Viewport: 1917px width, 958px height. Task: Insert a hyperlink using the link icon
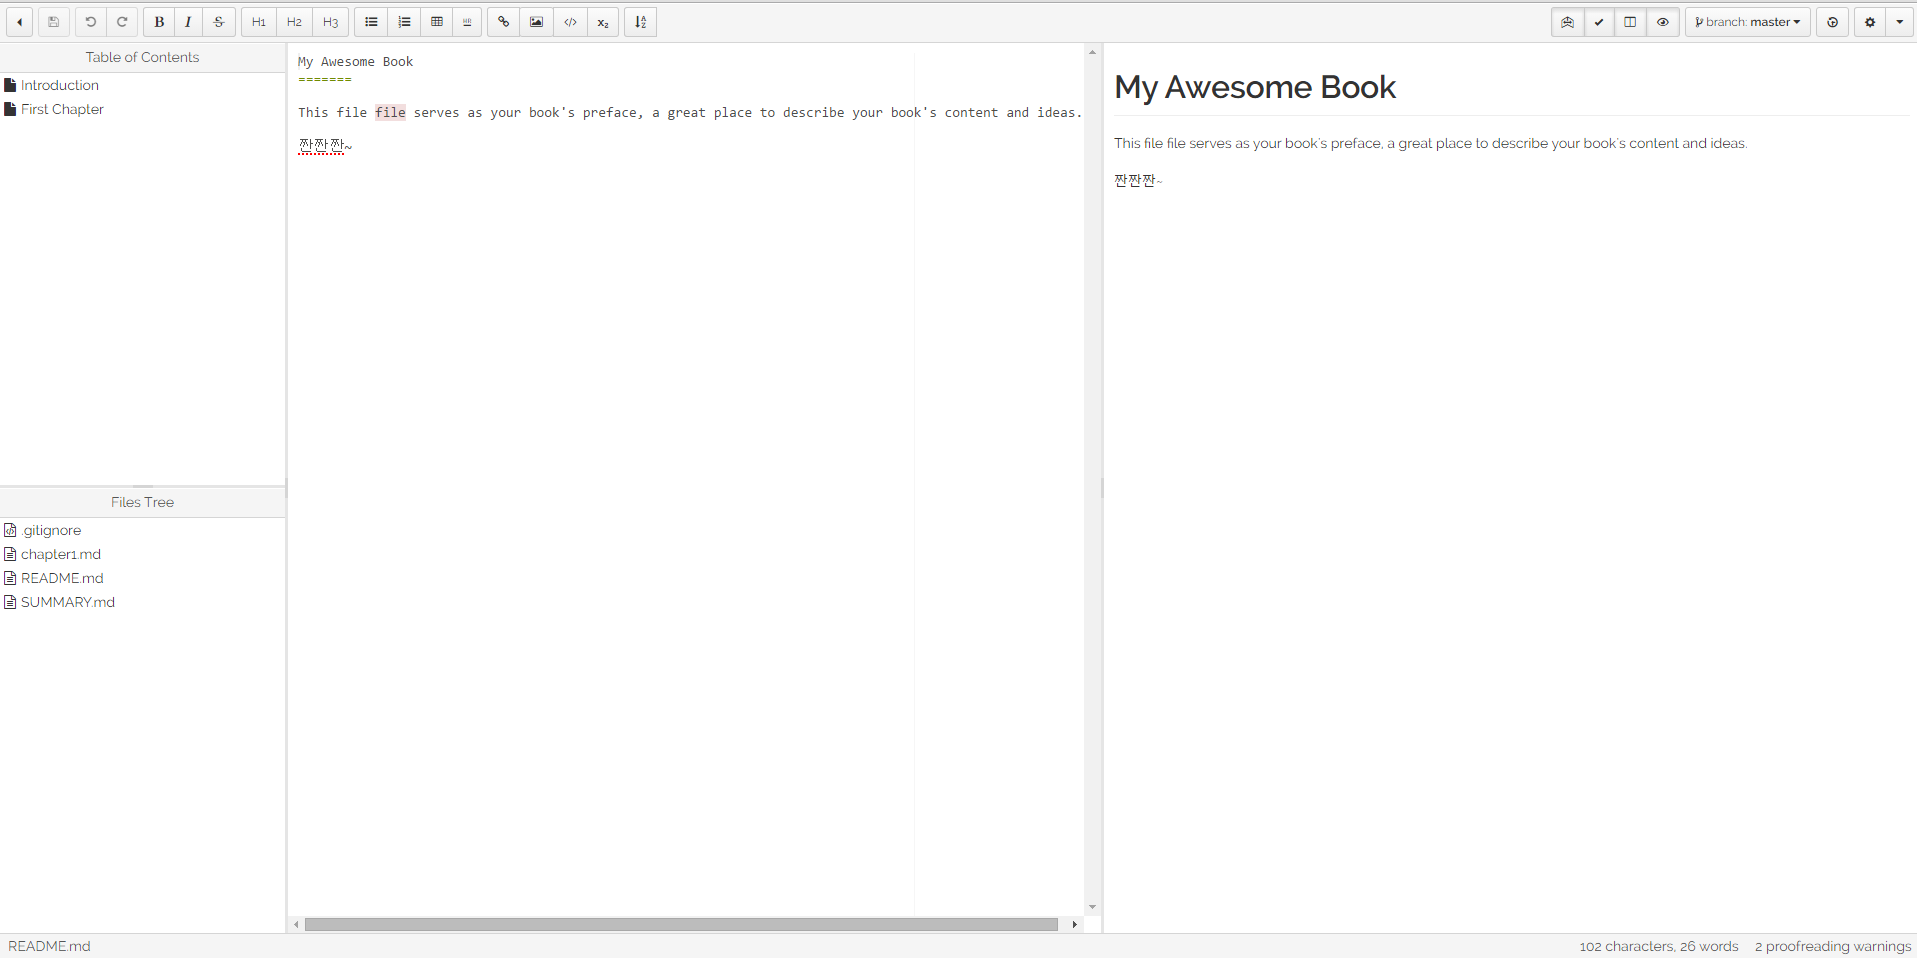504,22
